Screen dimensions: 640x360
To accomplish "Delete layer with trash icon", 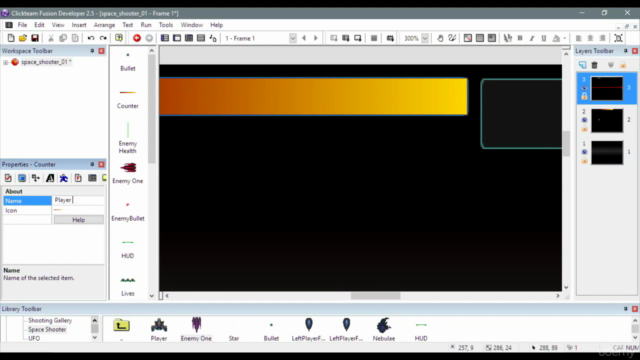I will (594, 65).
